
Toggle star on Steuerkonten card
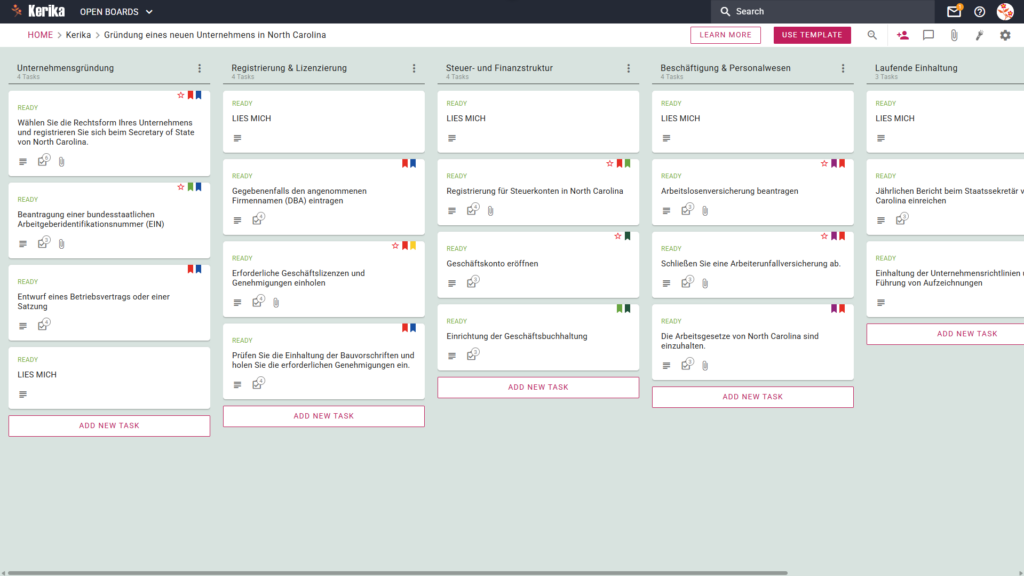tap(610, 163)
